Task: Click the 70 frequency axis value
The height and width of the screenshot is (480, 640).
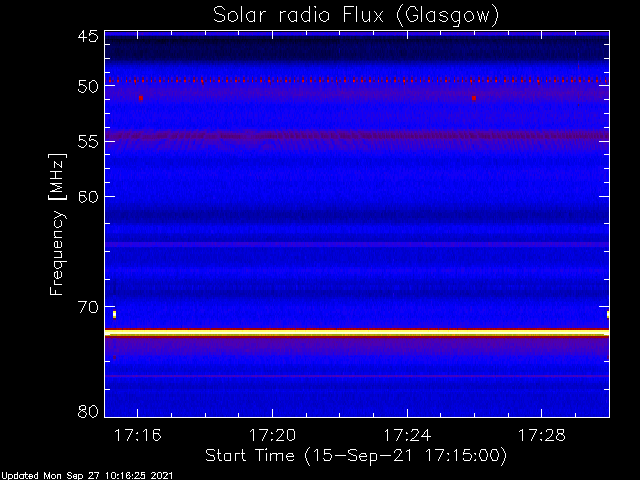Action: pos(88,307)
